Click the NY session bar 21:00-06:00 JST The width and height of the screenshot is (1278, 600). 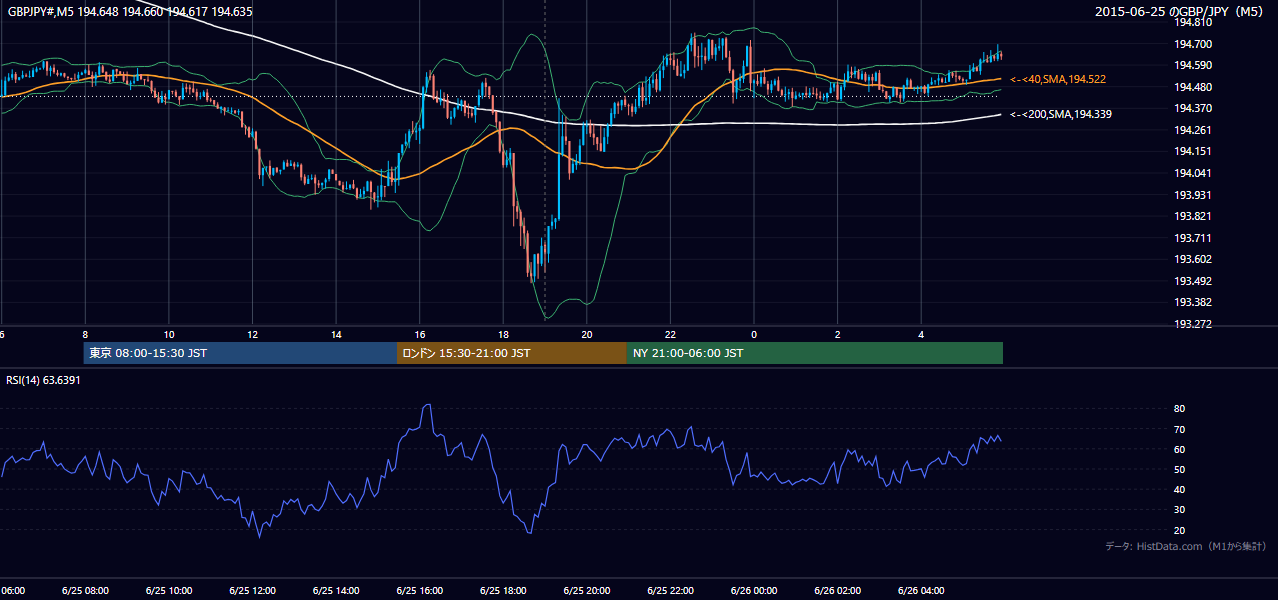pyautogui.click(x=815, y=353)
